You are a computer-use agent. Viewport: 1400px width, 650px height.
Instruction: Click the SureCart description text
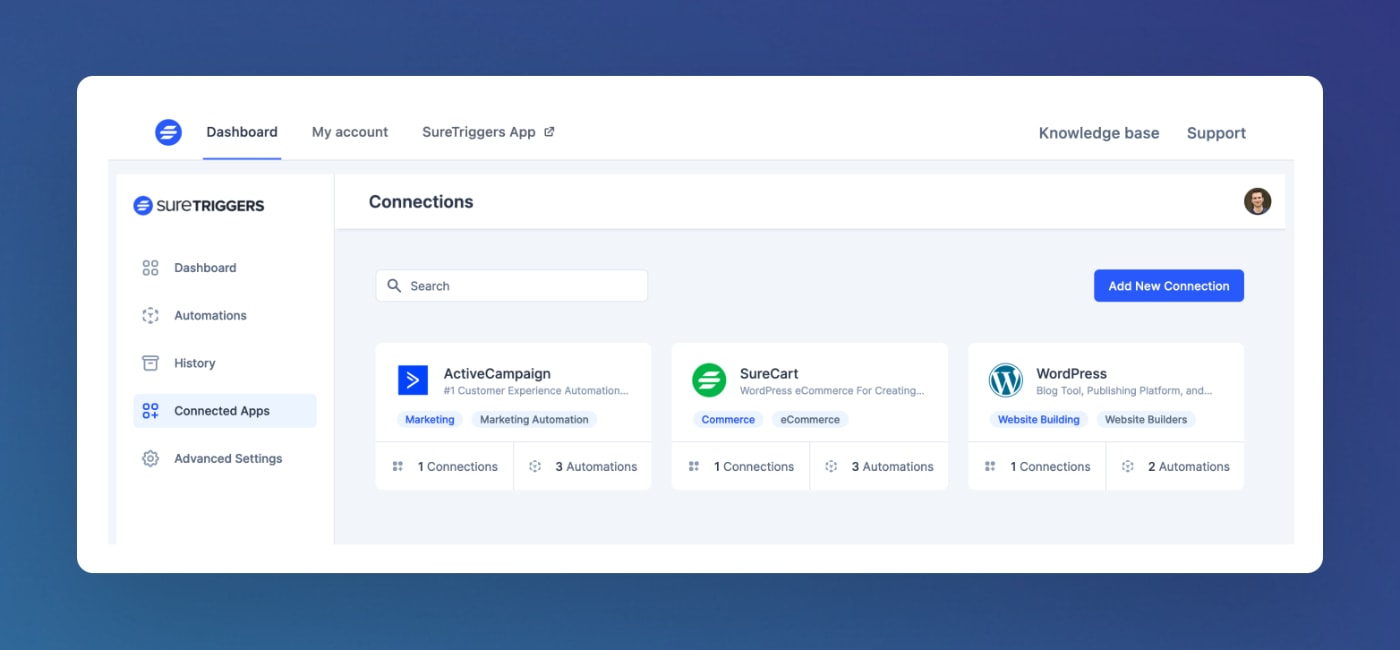(x=832, y=391)
